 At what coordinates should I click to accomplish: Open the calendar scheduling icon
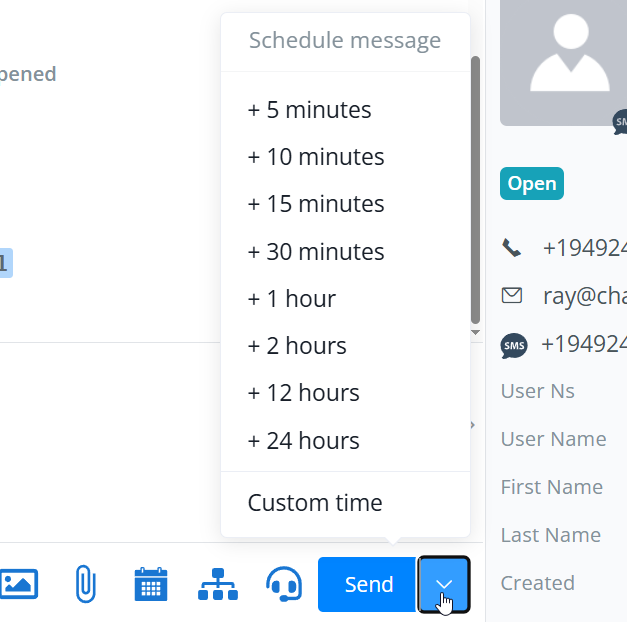(x=151, y=584)
